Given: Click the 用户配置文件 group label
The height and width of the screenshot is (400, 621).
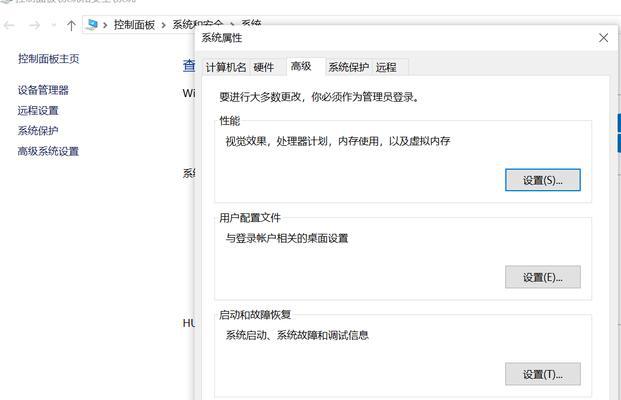Looking at the screenshot, I should pyautogui.click(x=250, y=218).
